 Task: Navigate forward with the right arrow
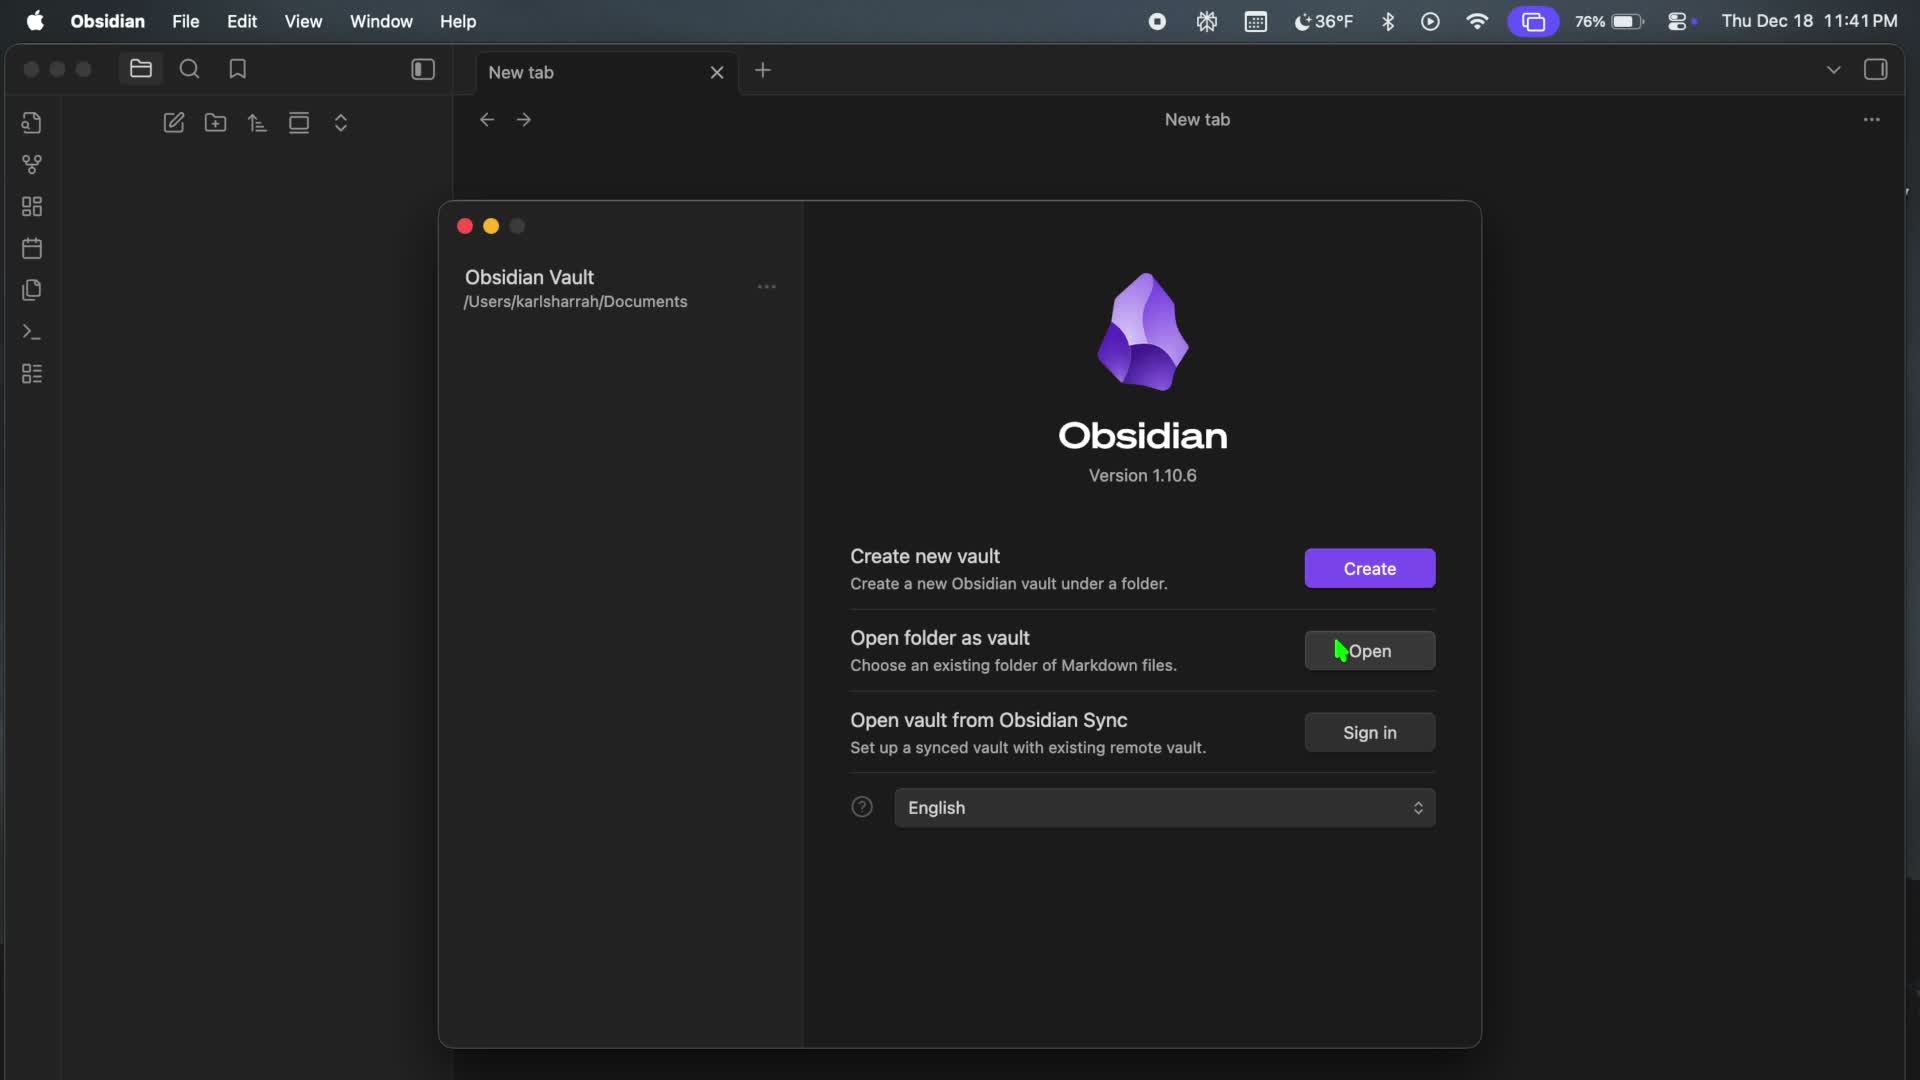point(524,119)
